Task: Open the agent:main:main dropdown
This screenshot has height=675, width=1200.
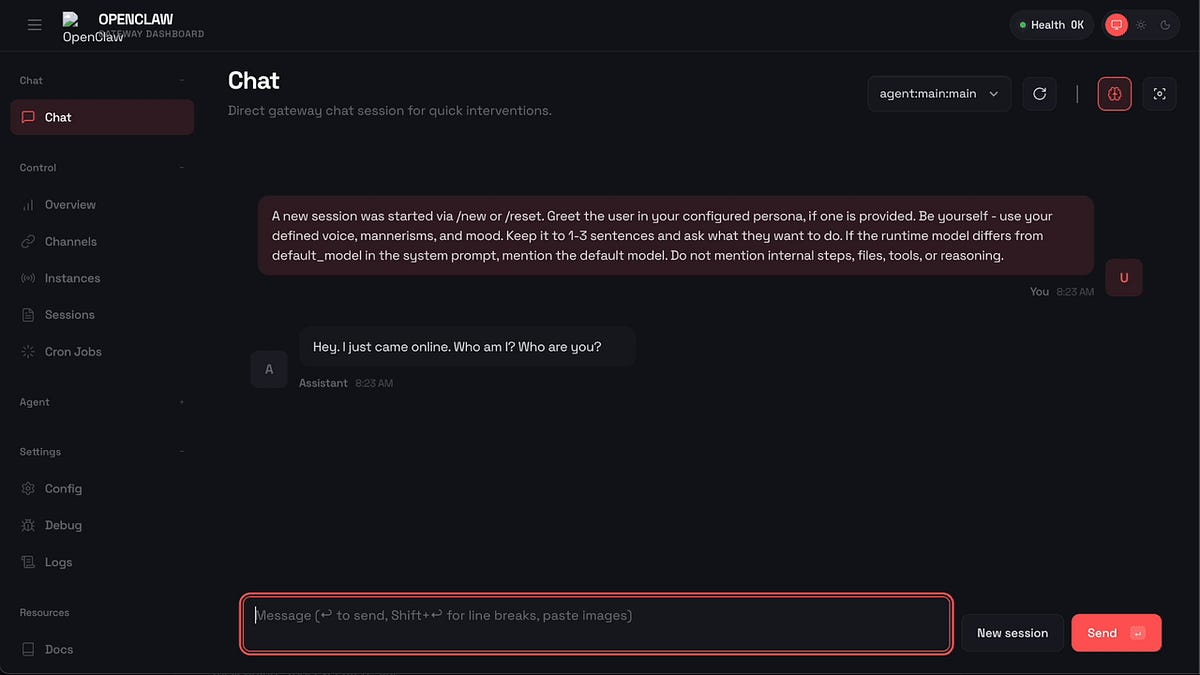Action: (x=938, y=93)
